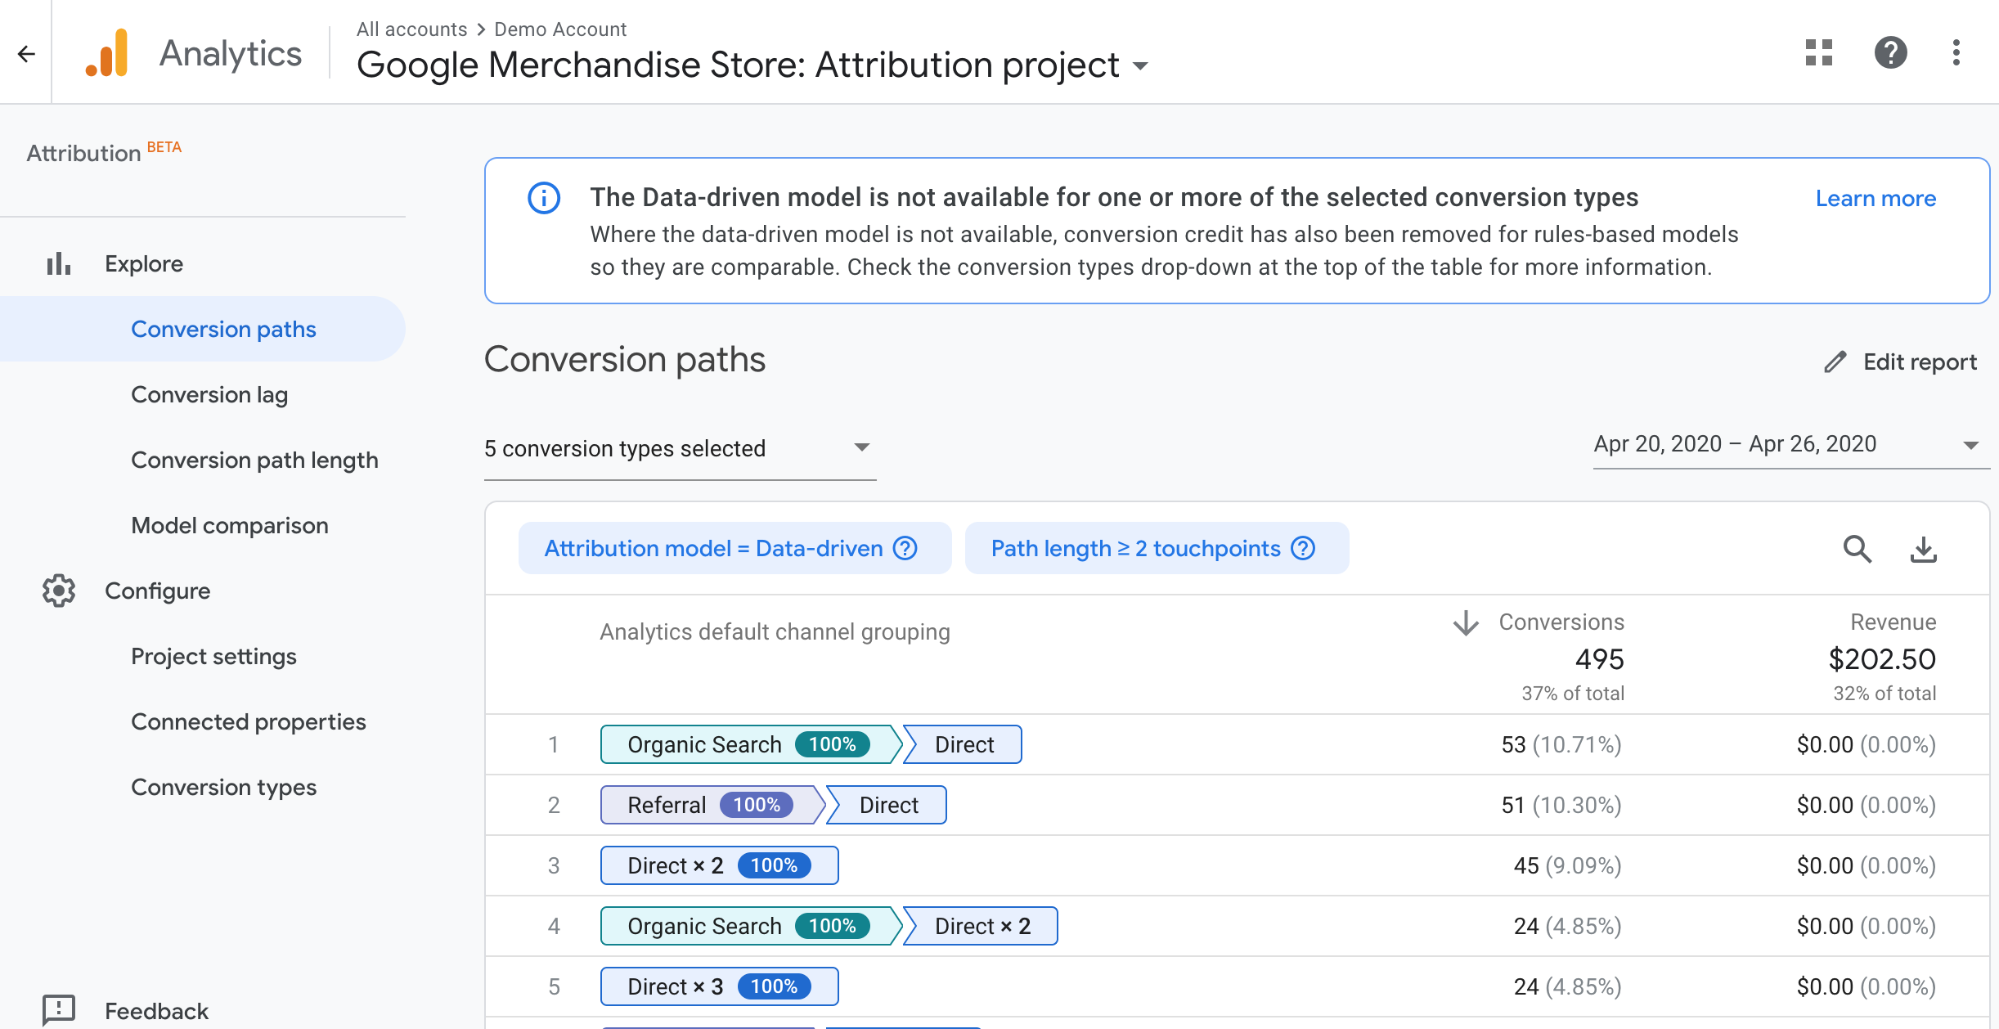This screenshot has height=1029, width=1999.
Task: Click the Path length ≥ 2 touchpoints chip
Action: [x=1156, y=548]
